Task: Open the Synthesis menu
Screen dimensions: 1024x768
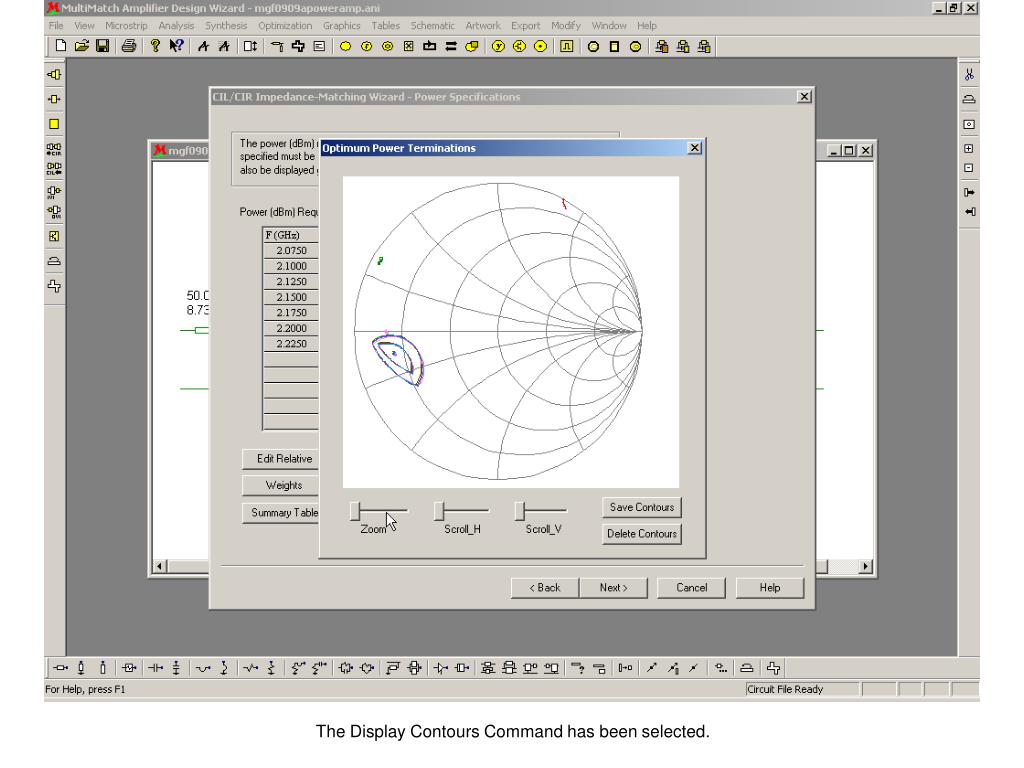Action: (226, 25)
